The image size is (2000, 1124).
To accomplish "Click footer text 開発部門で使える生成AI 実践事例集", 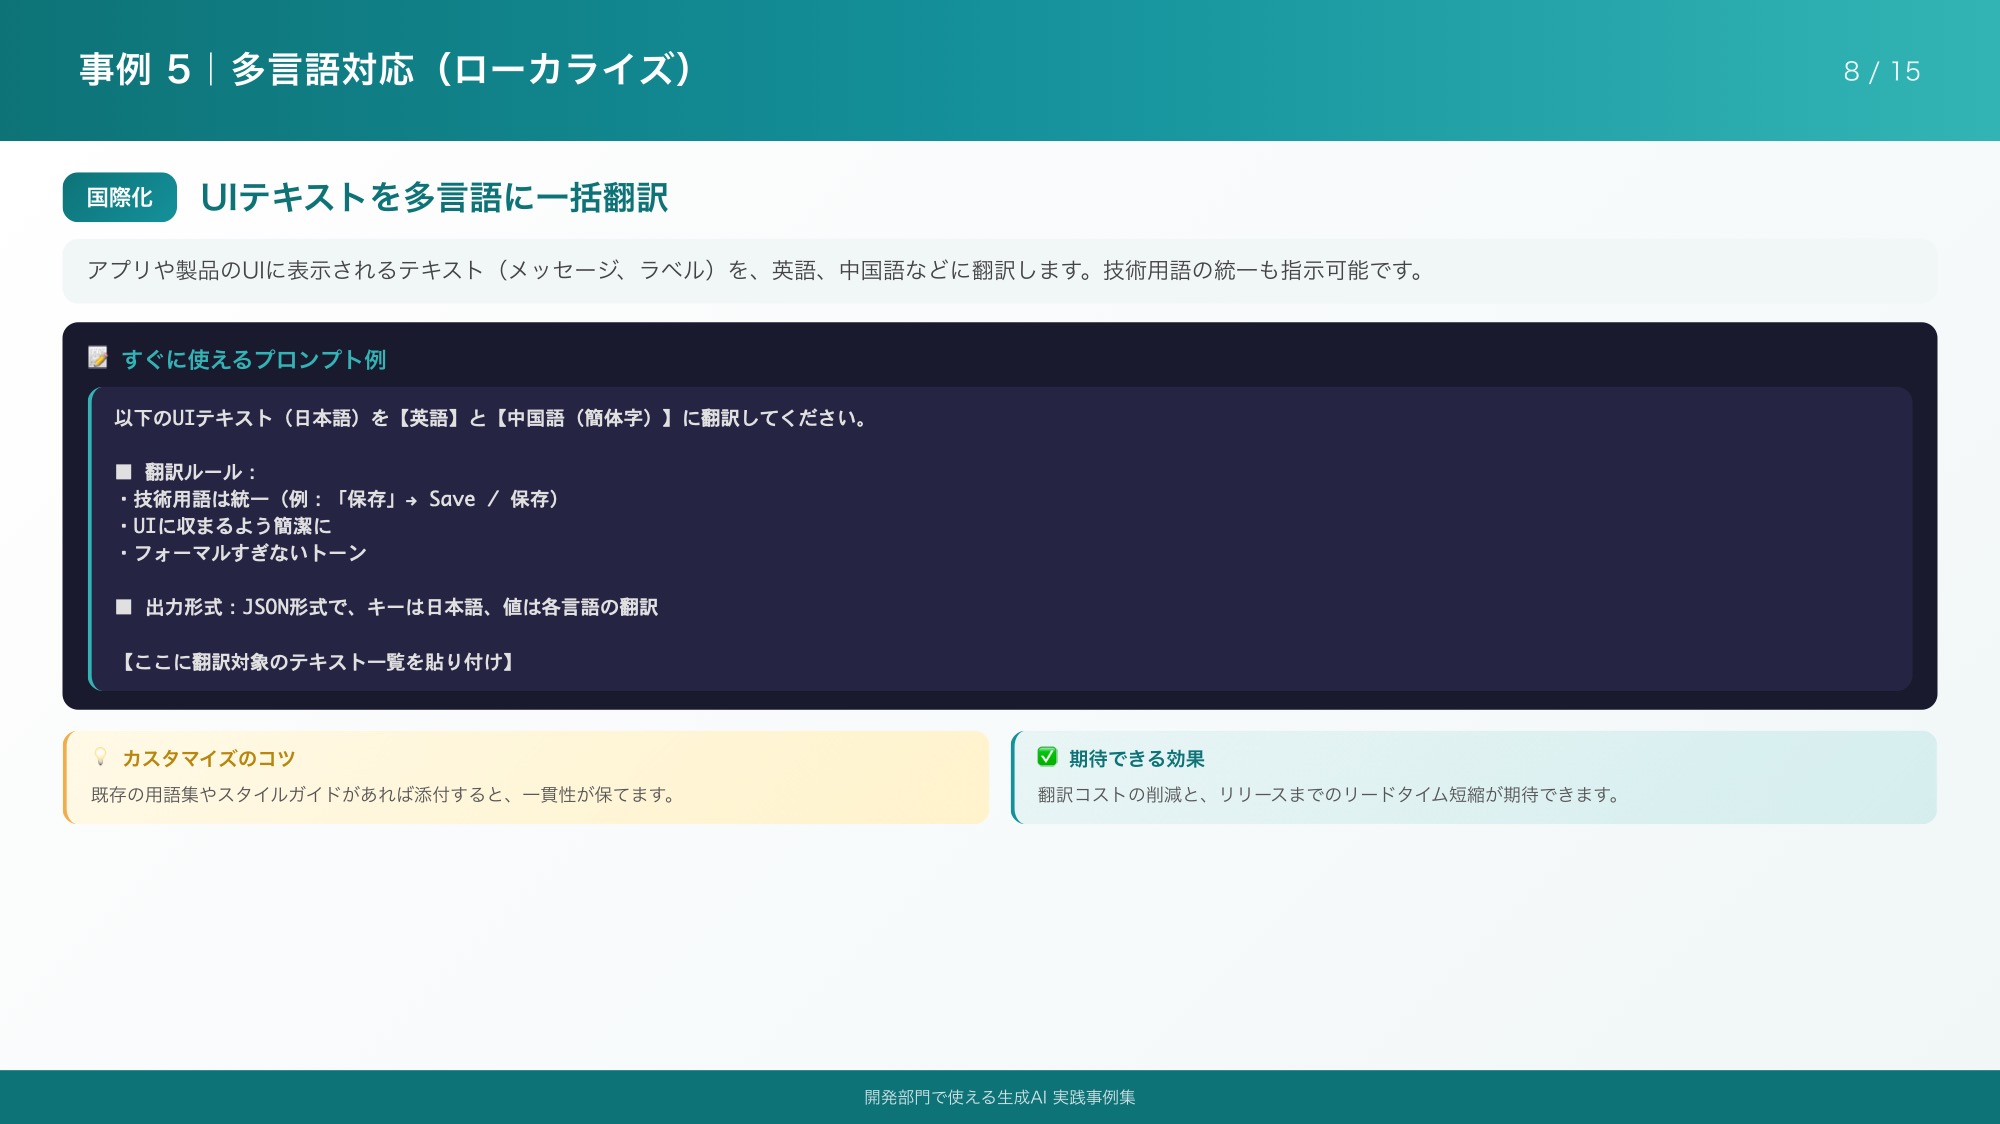I will pyautogui.click(x=1000, y=1097).
